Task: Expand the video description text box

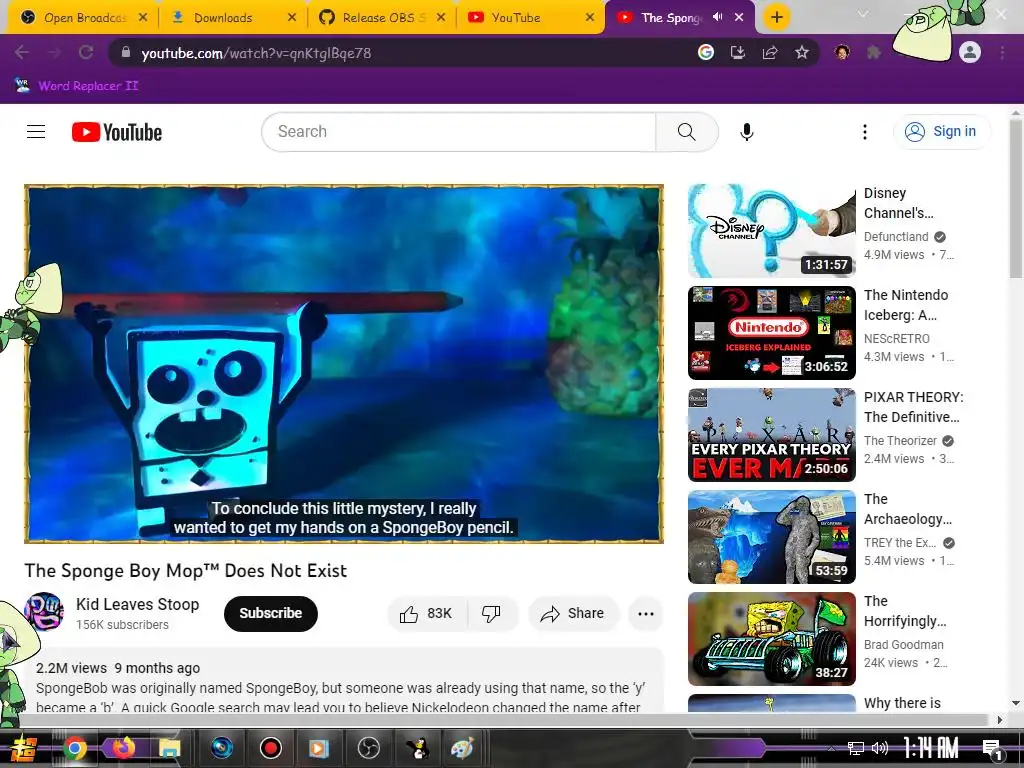Action: pyautogui.click(x=344, y=680)
